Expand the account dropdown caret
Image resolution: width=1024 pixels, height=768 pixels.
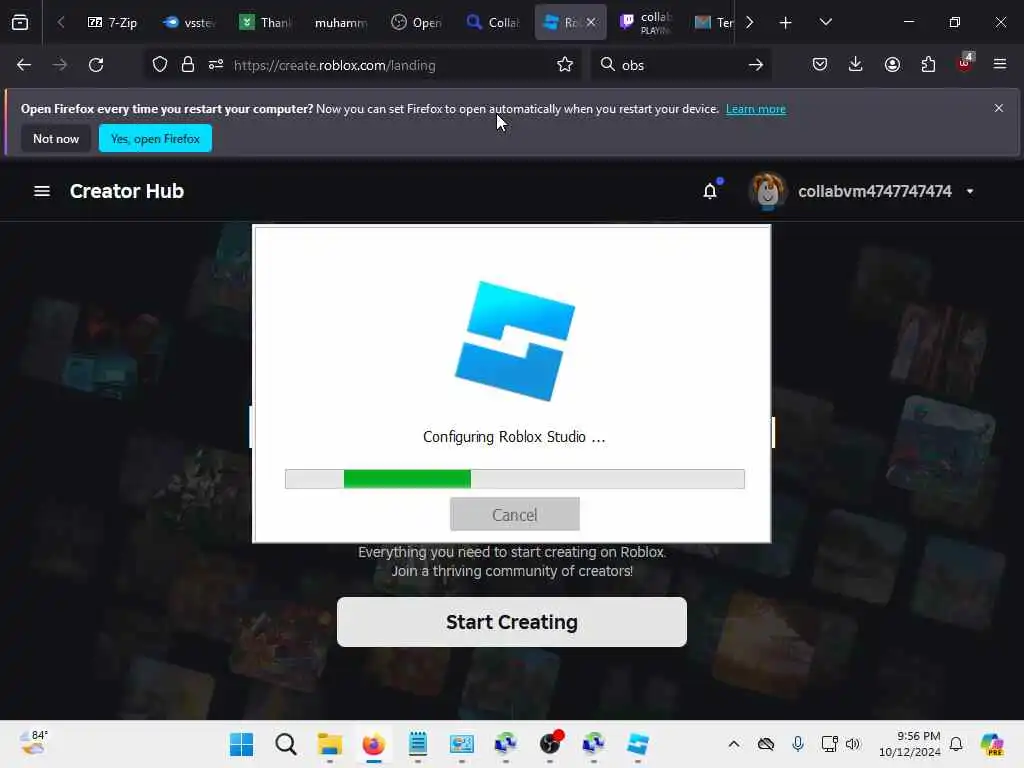970,191
